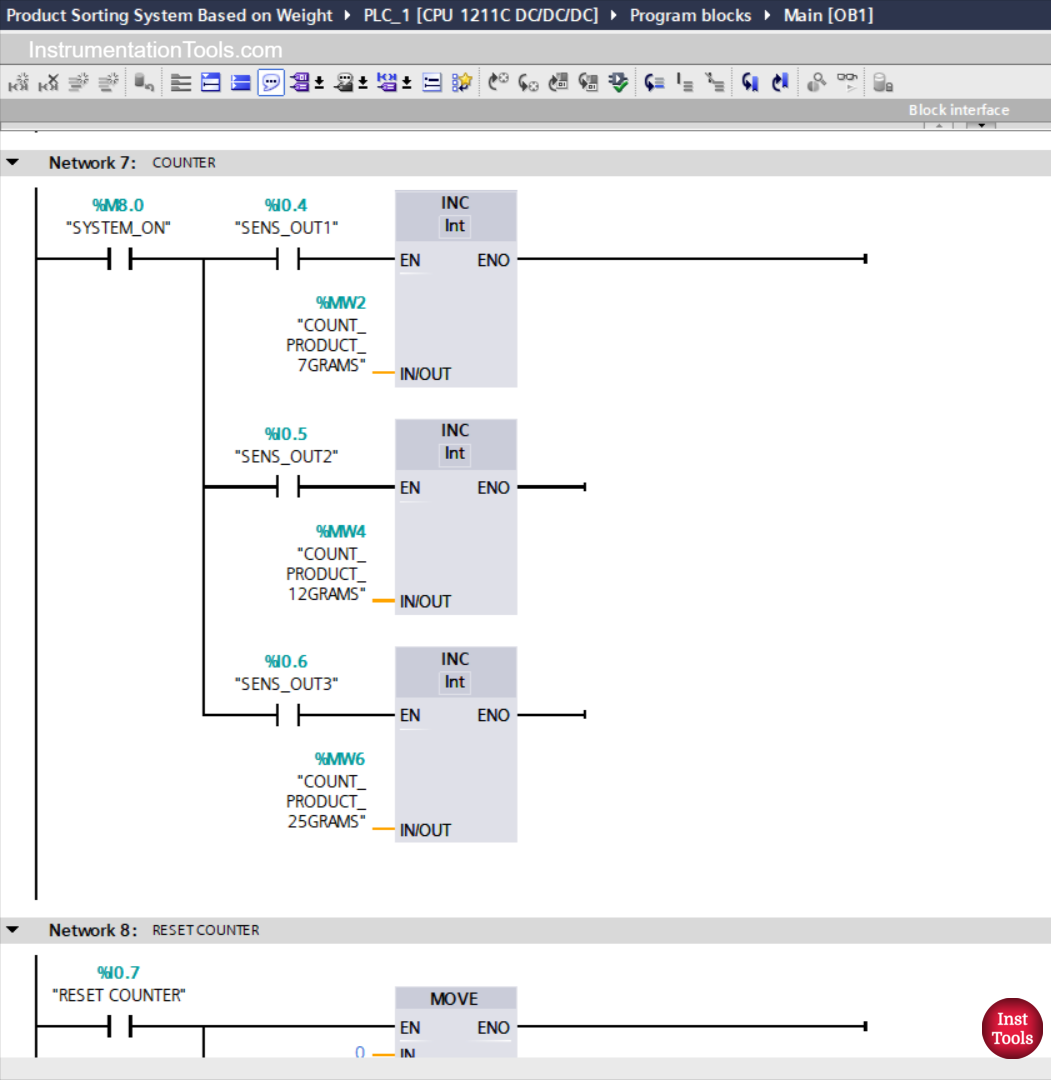The height and width of the screenshot is (1080, 1051).
Task: Click the Update inconsistent block calls icon
Action: [617, 81]
